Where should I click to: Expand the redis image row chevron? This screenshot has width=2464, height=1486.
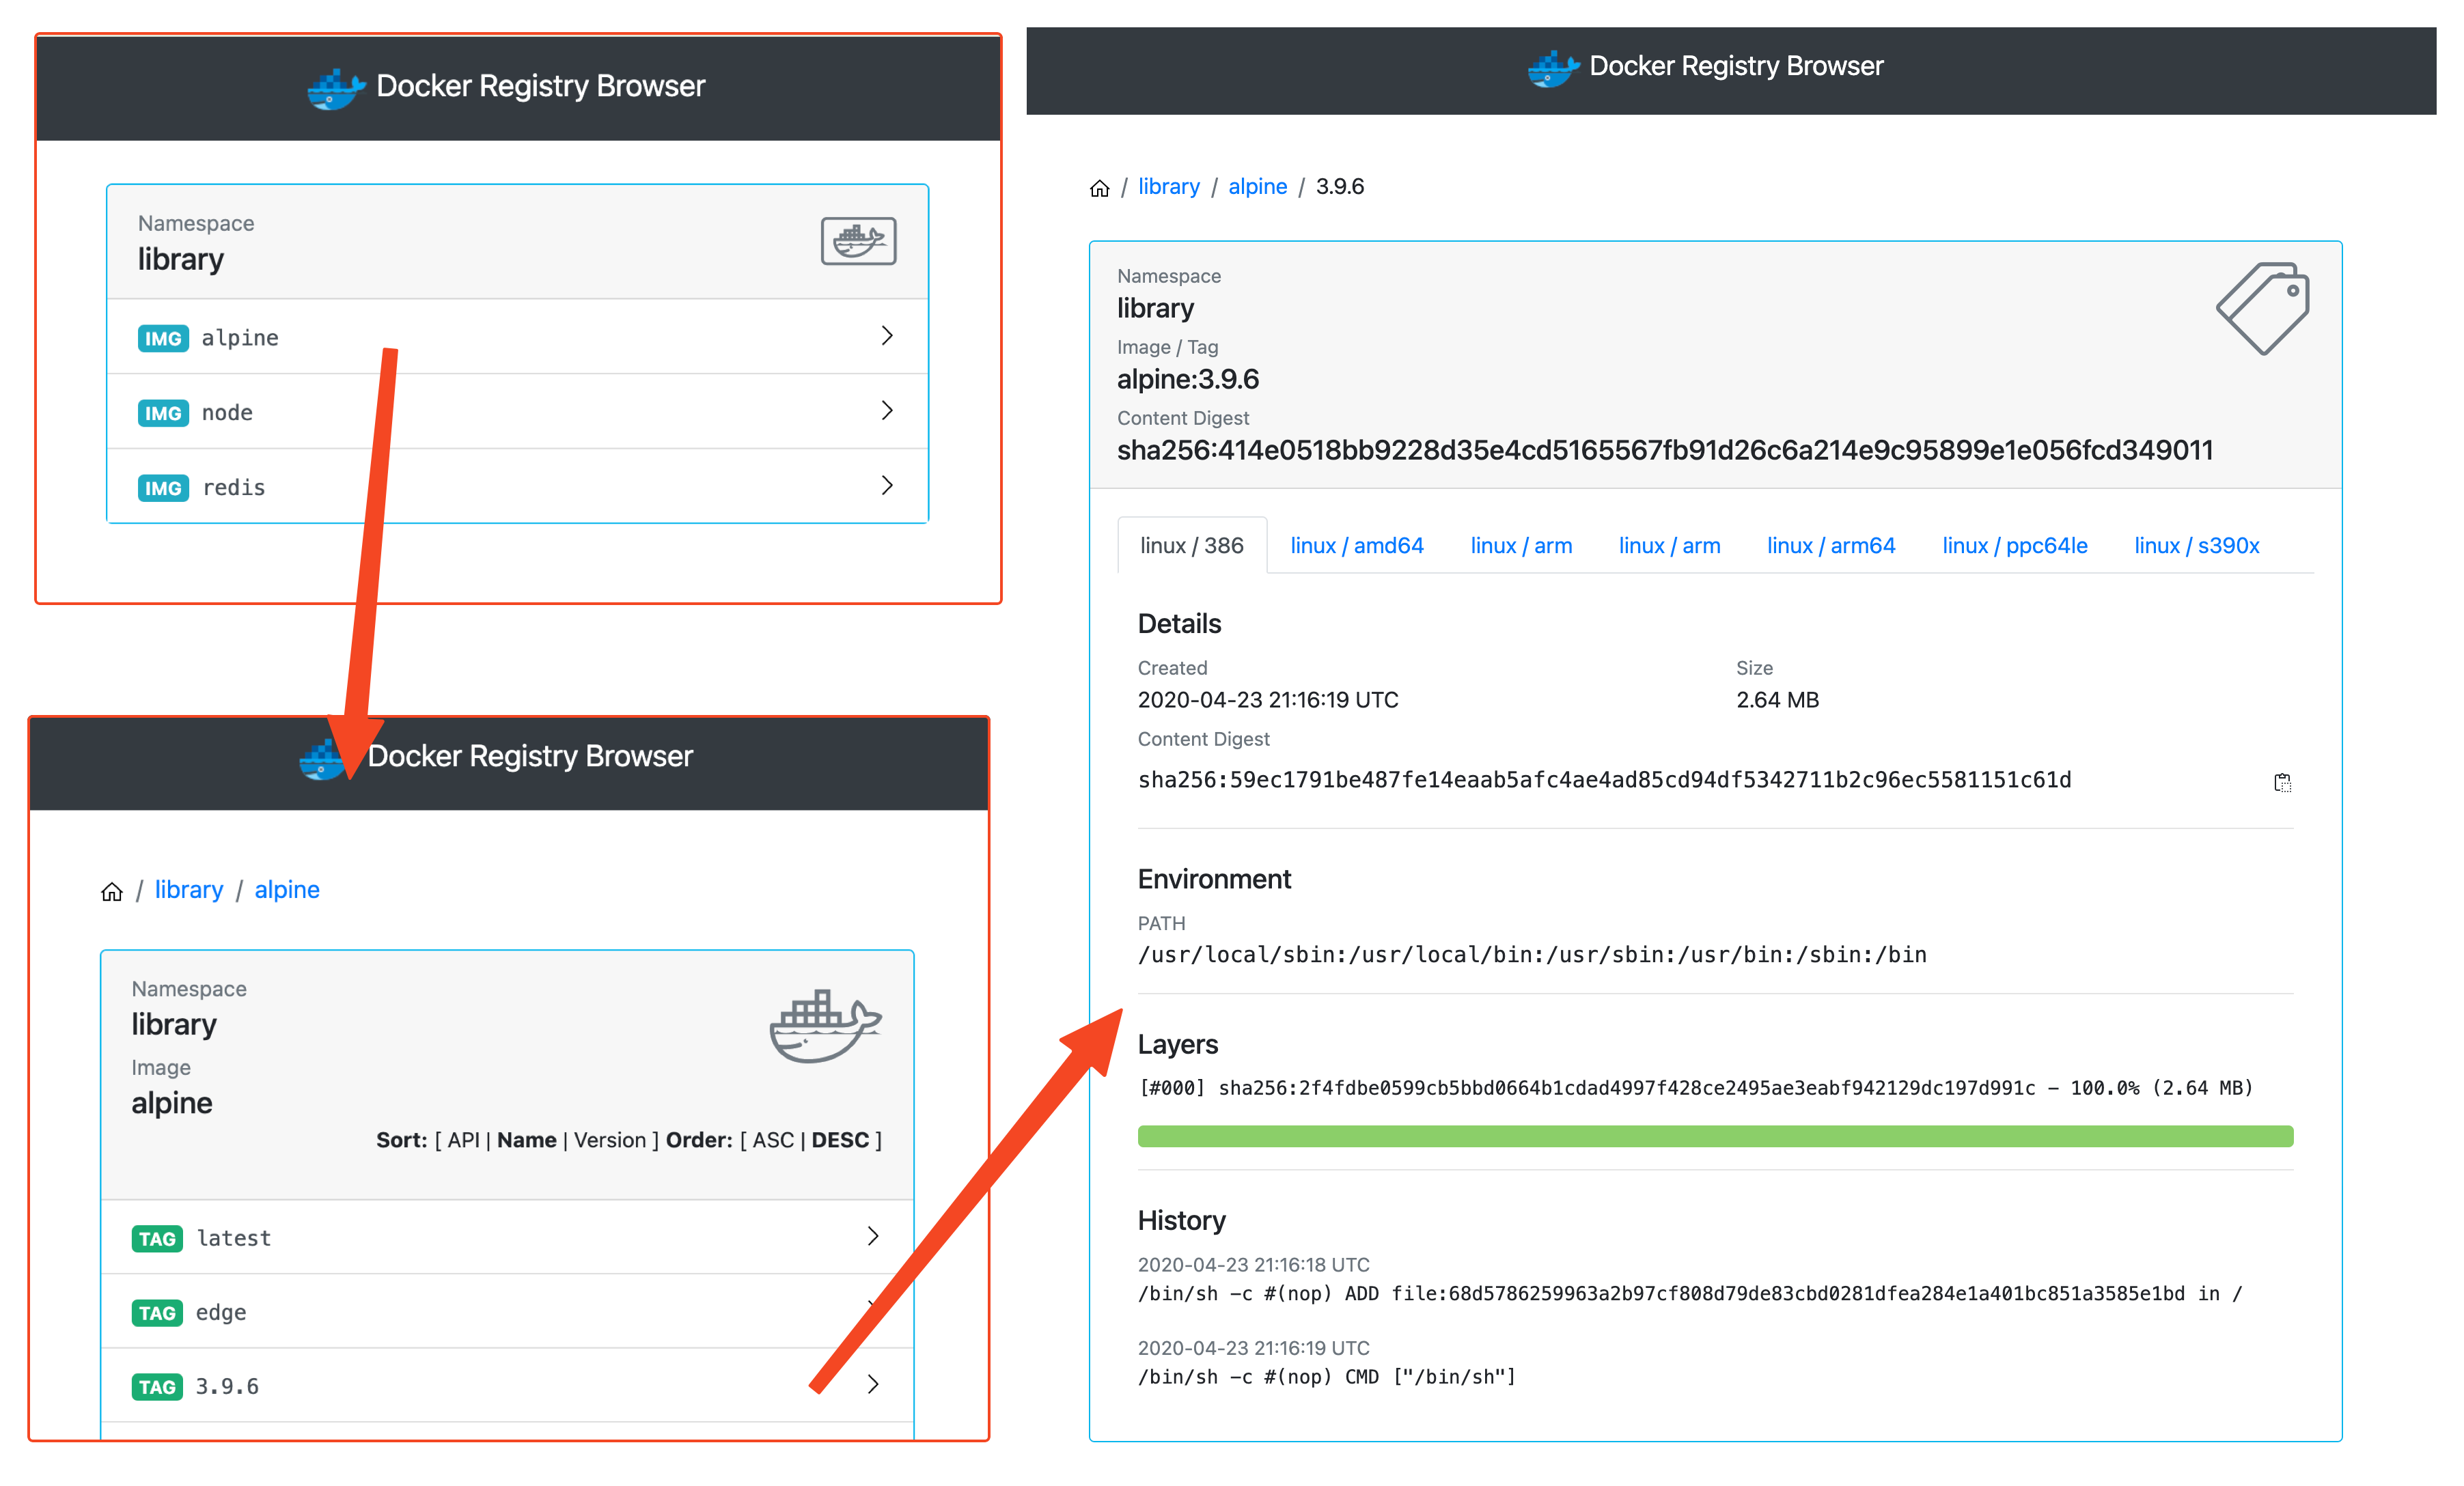[886, 485]
